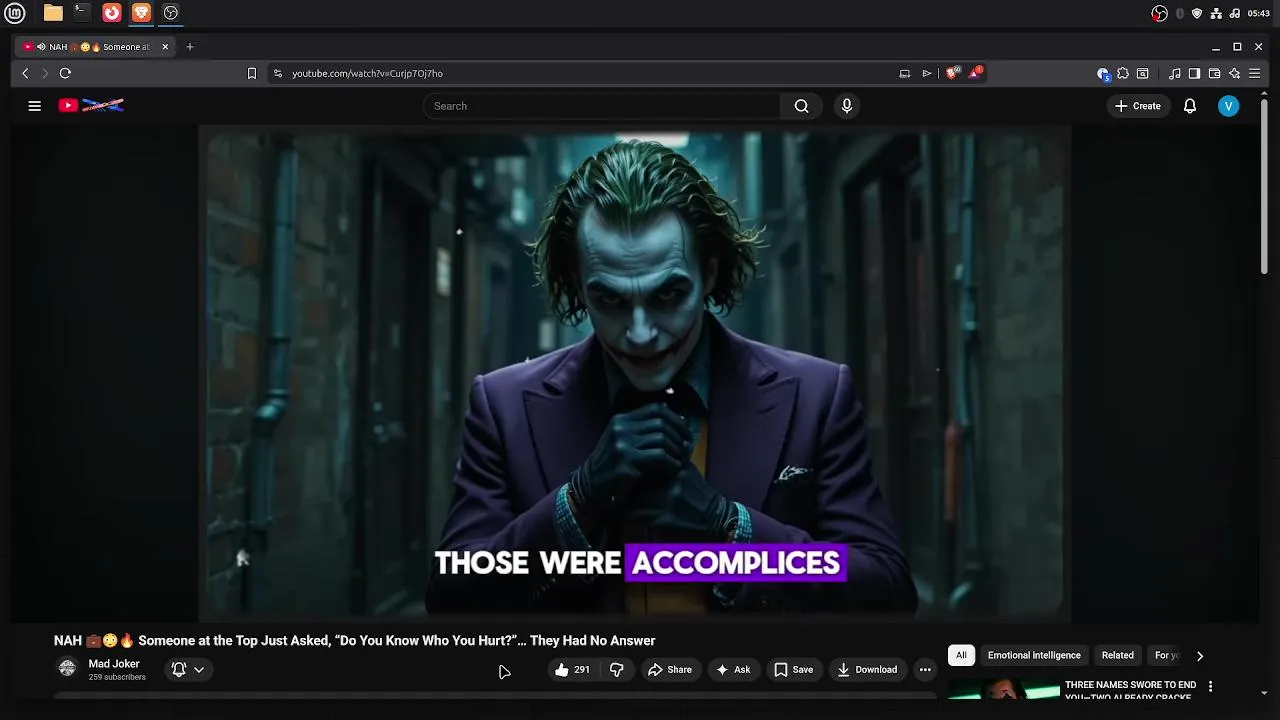Open a new browser tab
The image size is (1280, 720).
(x=190, y=46)
